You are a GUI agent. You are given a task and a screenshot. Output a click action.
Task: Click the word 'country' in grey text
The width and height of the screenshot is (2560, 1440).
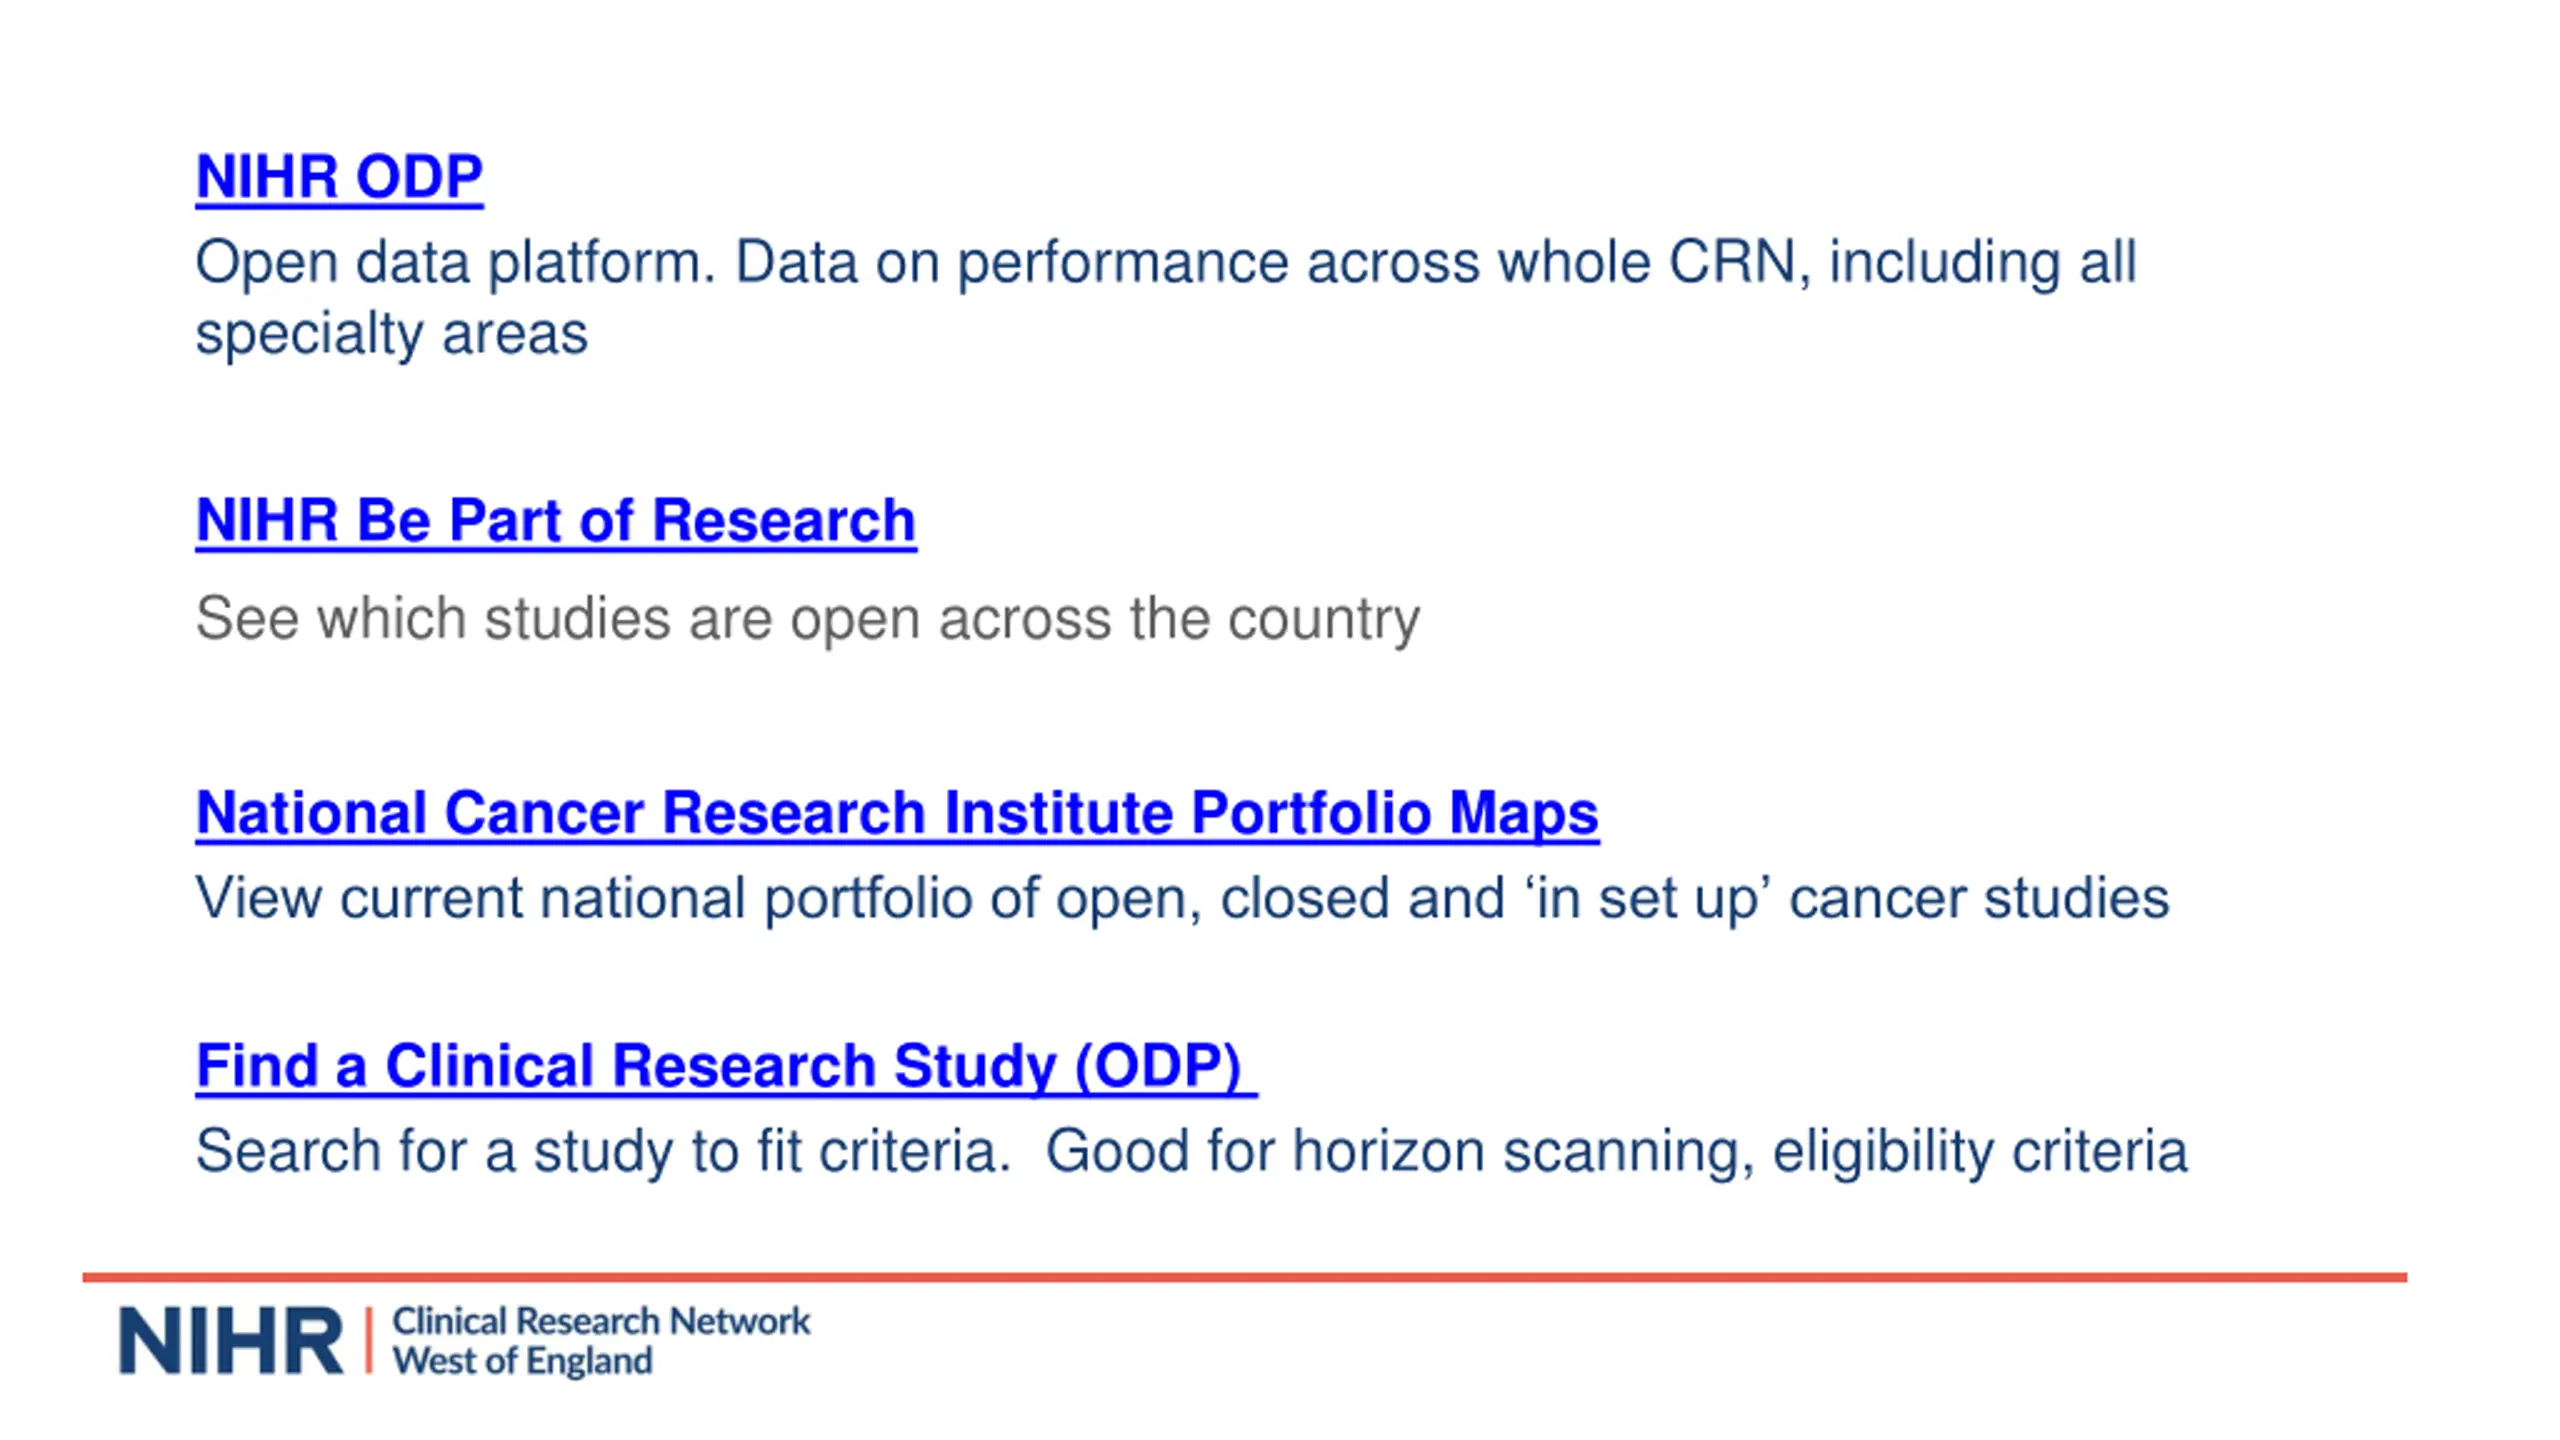point(1324,619)
